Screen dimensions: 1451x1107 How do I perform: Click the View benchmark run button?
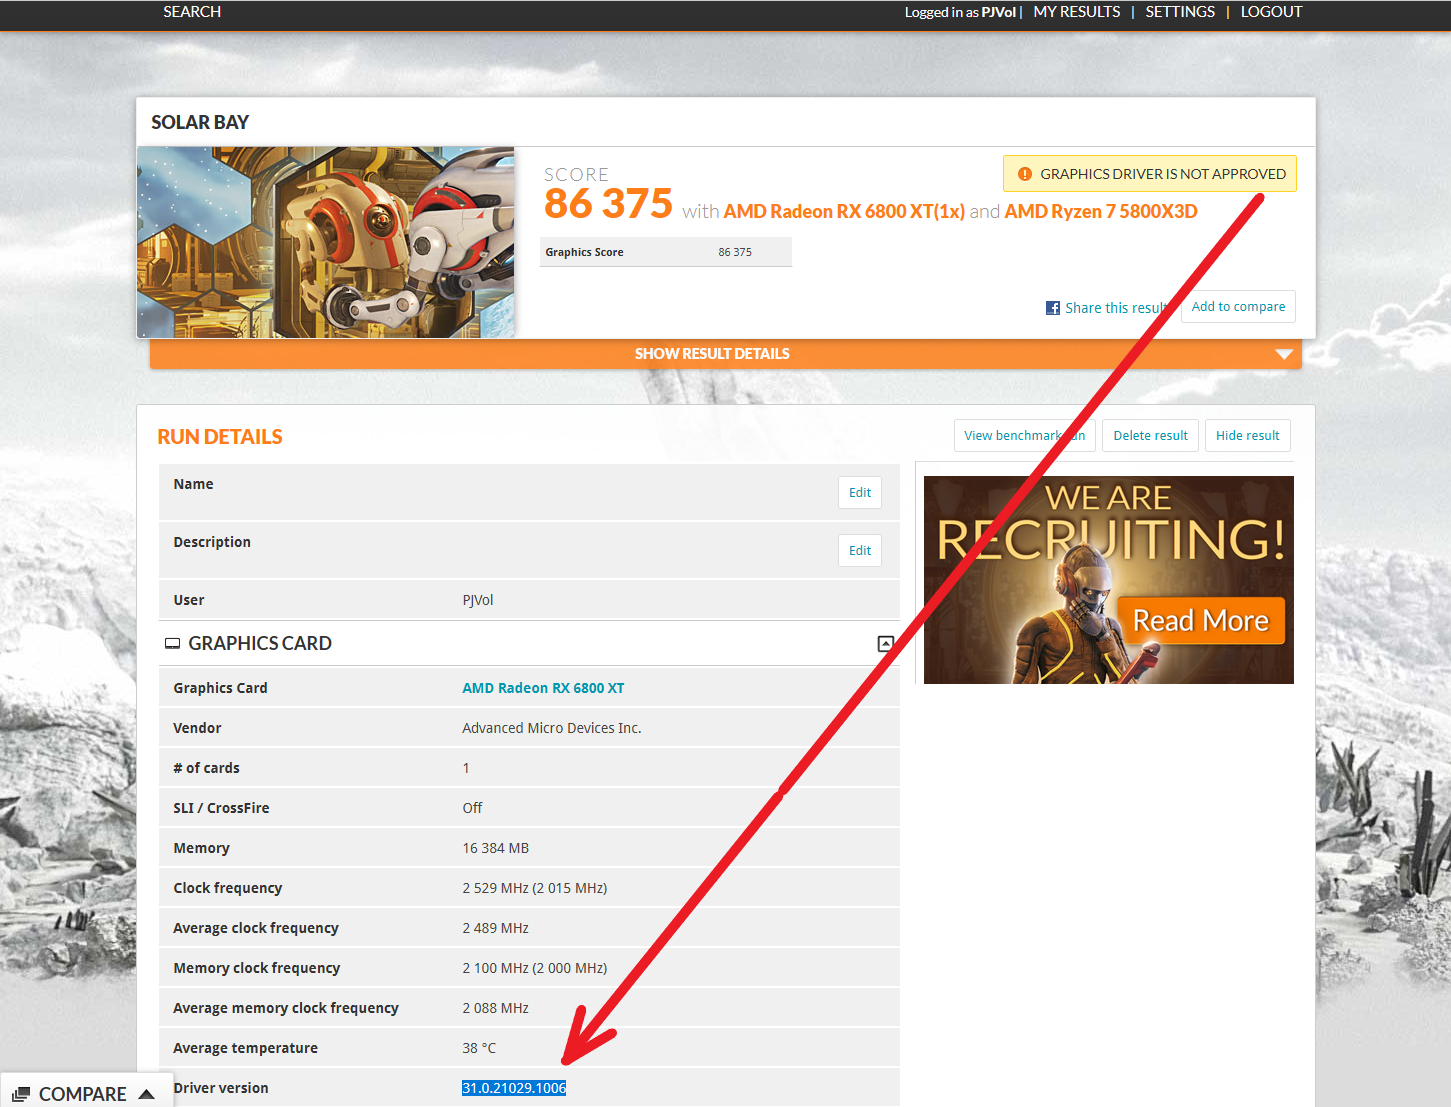1025,436
